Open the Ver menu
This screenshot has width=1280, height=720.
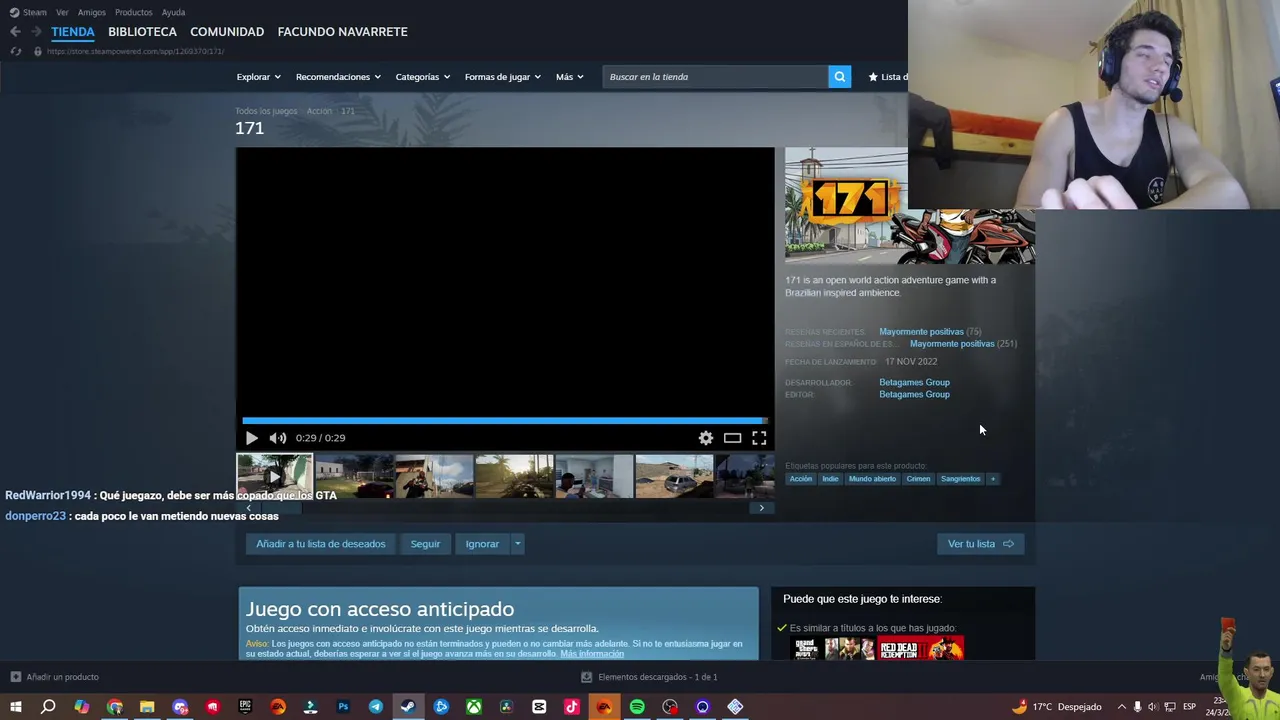pyautogui.click(x=62, y=12)
